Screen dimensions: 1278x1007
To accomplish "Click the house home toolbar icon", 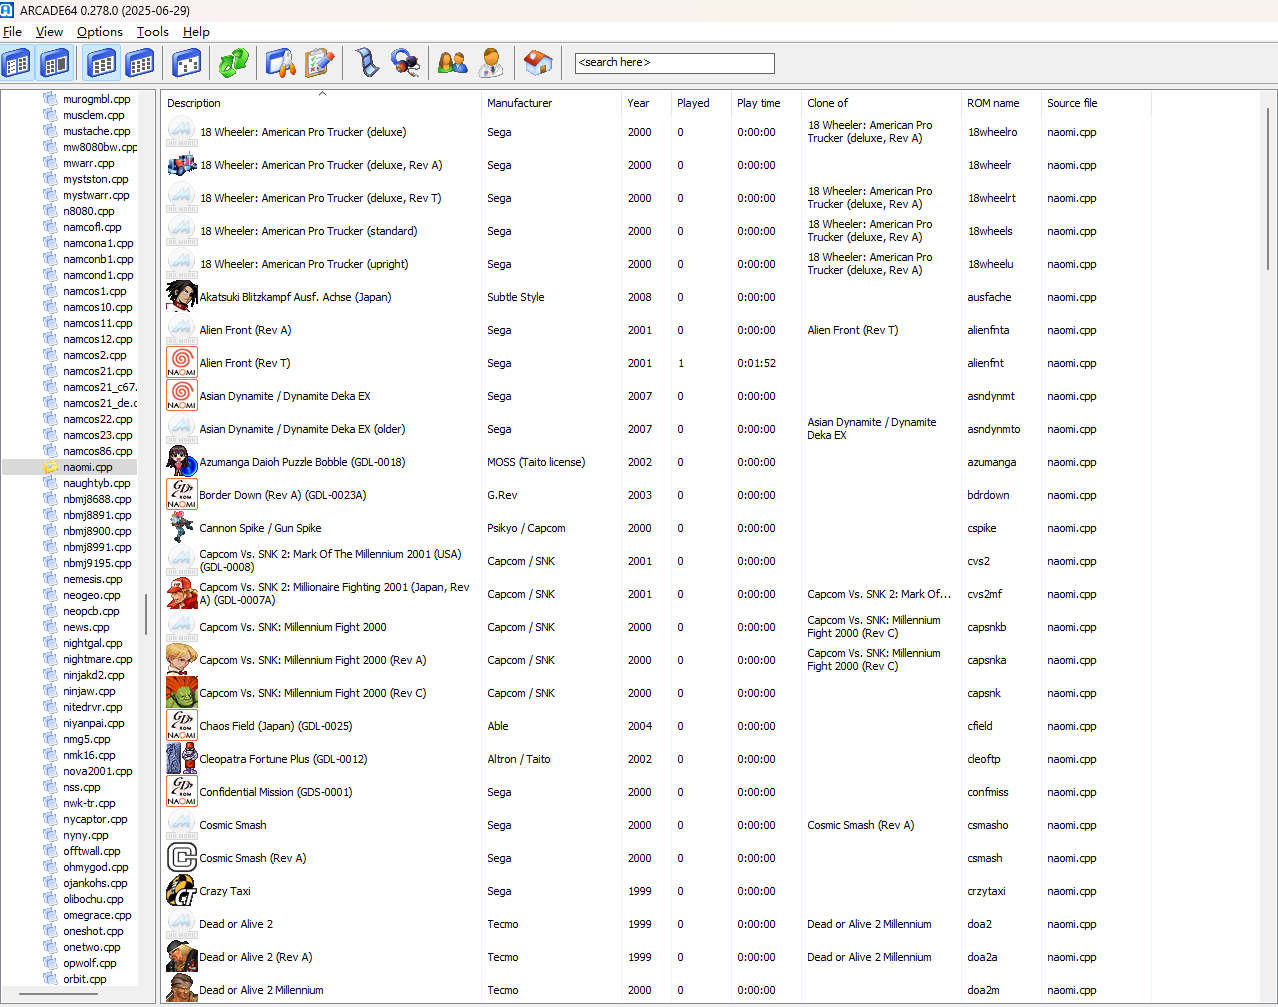I will 538,63.
